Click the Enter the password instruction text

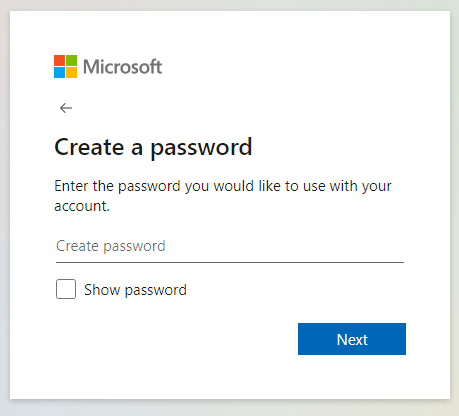pyautogui.click(x=223, y=196)
